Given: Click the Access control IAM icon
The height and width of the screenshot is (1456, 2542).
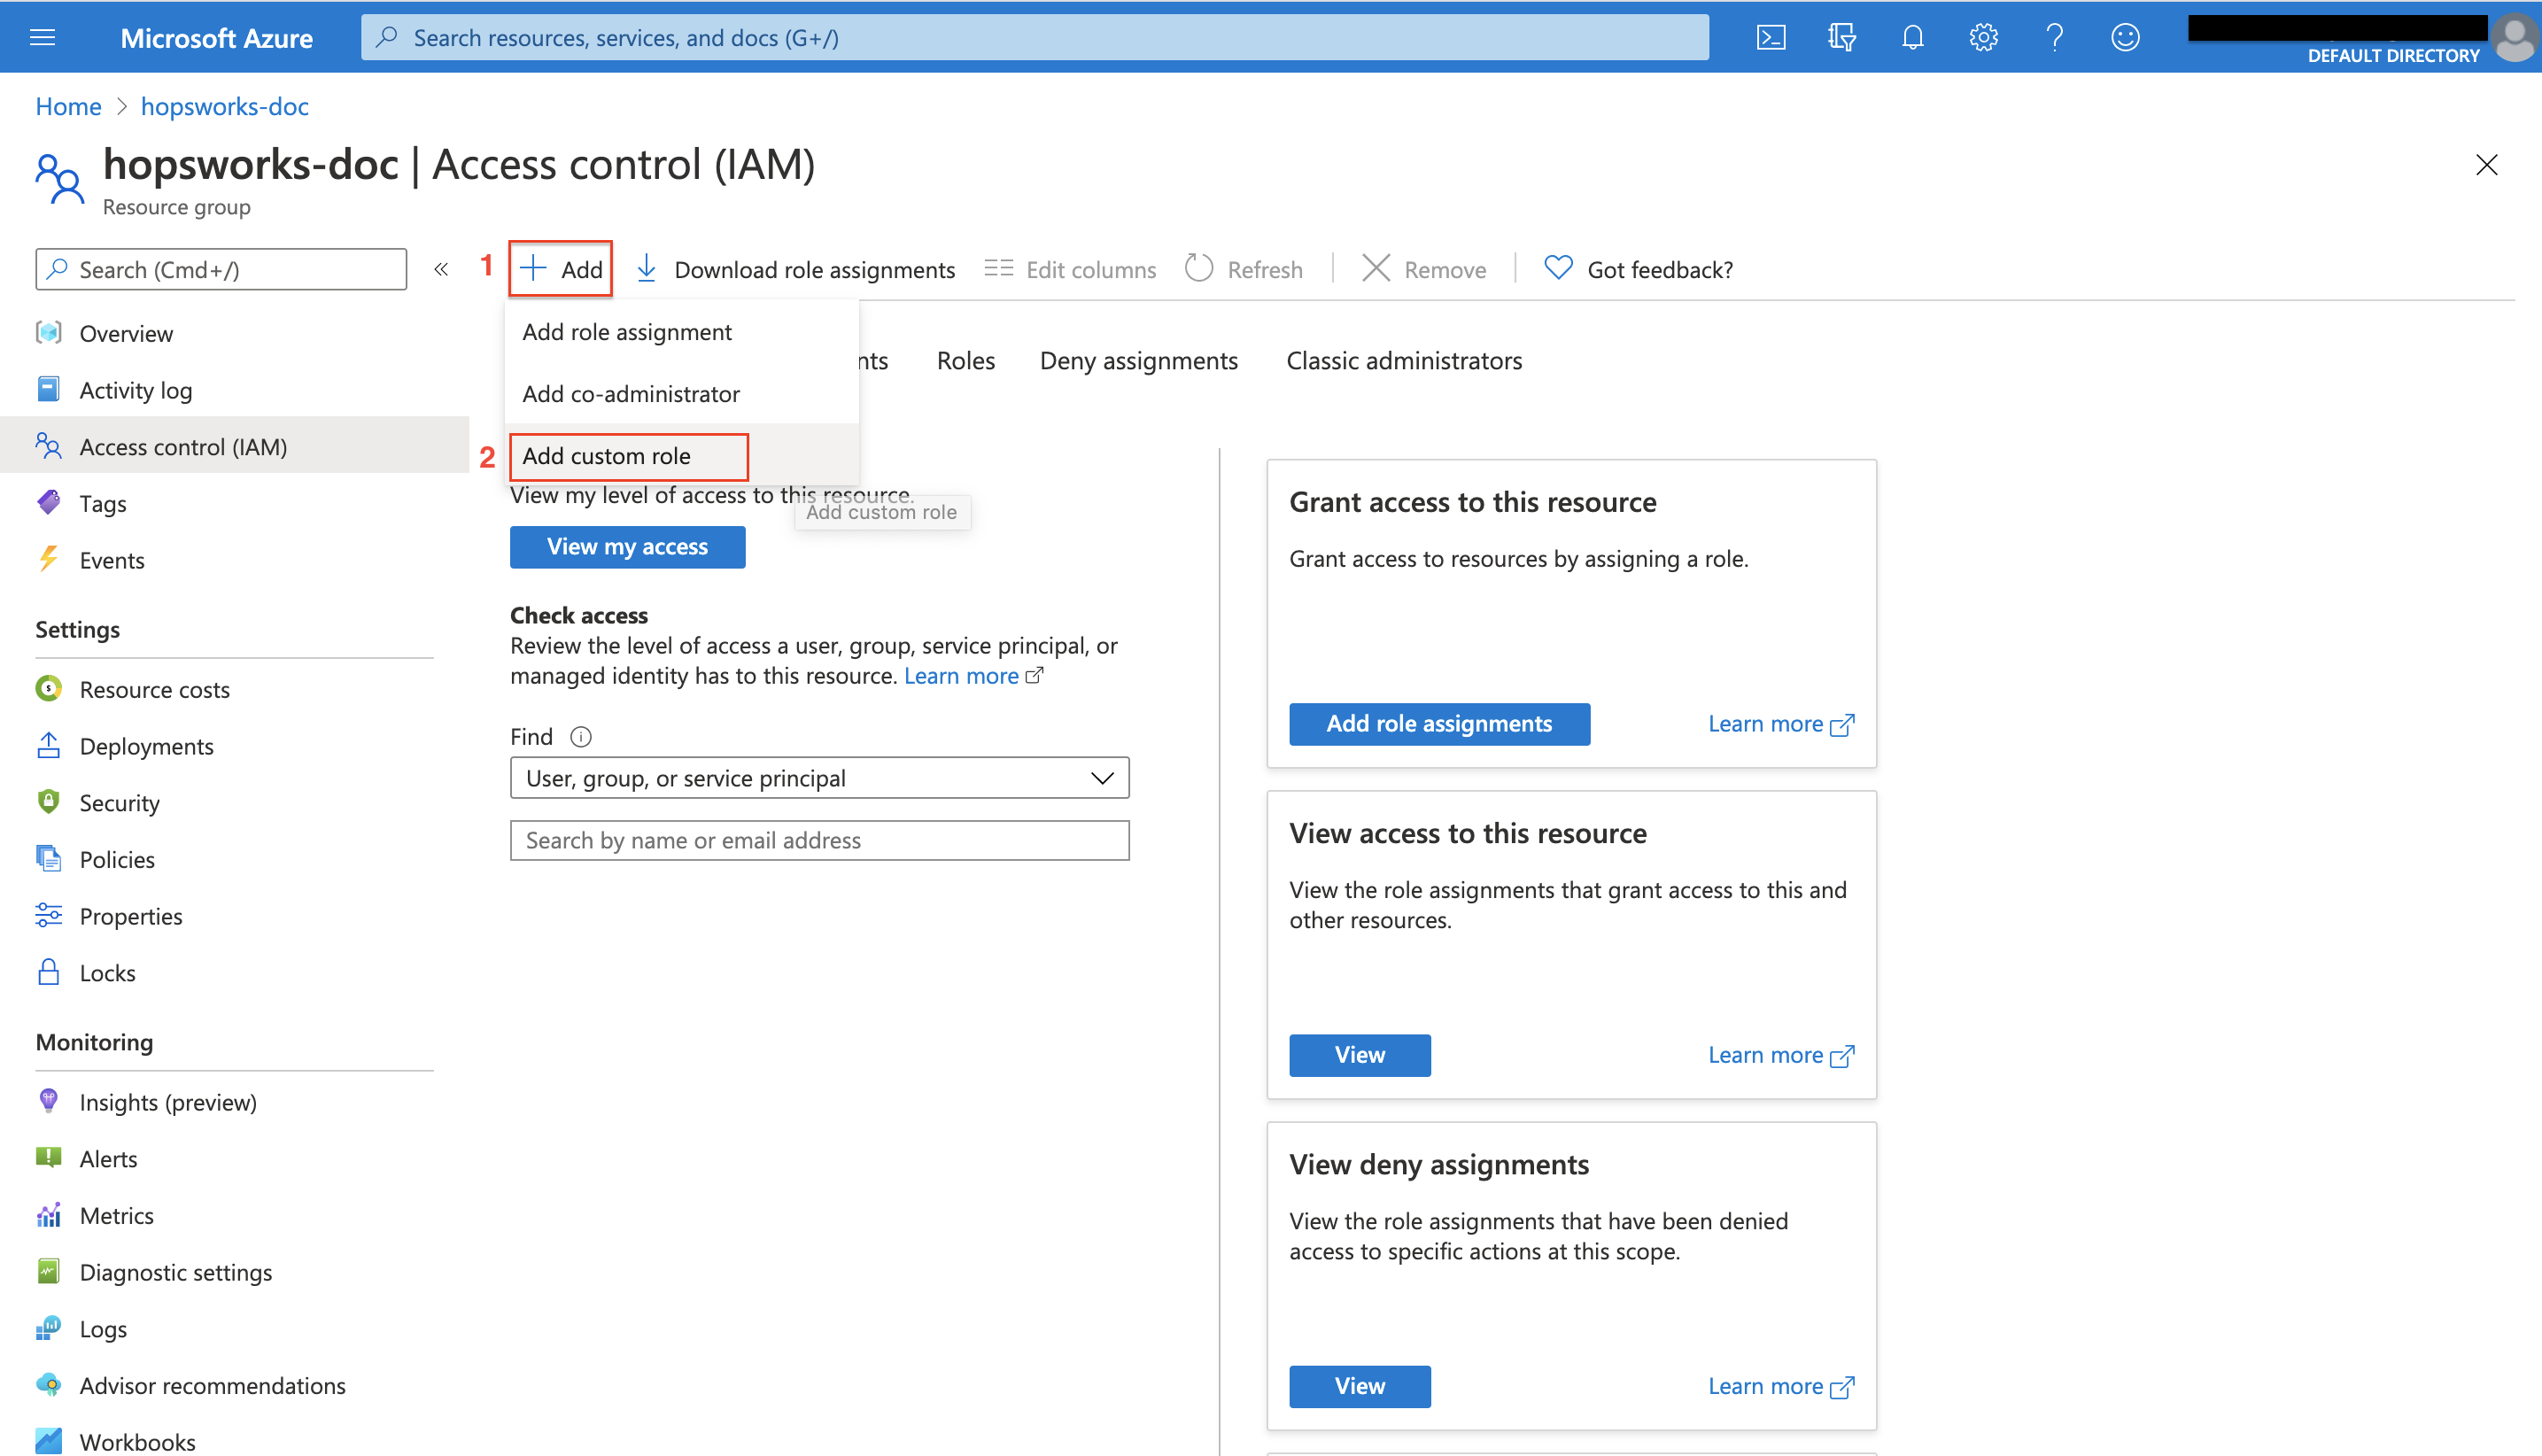Looking at the screenshot, I should [x=49, y=445].
